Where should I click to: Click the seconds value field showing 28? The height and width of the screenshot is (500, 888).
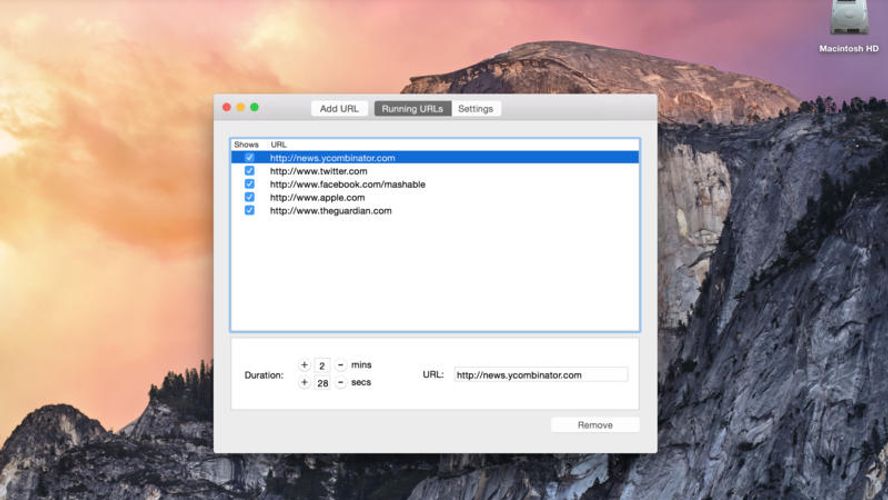point(322,383)
